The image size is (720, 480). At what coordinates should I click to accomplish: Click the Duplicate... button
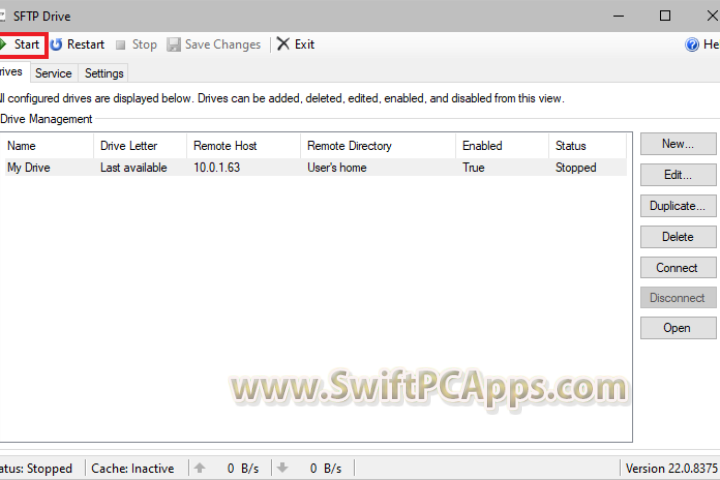[678, 205]
